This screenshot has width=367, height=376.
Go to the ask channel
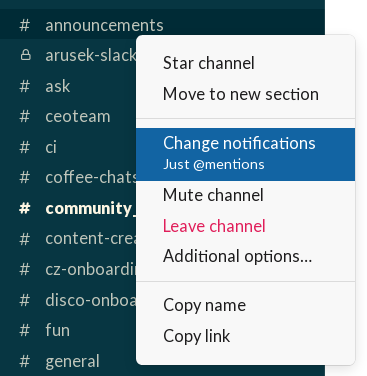(x=58, y=86)
